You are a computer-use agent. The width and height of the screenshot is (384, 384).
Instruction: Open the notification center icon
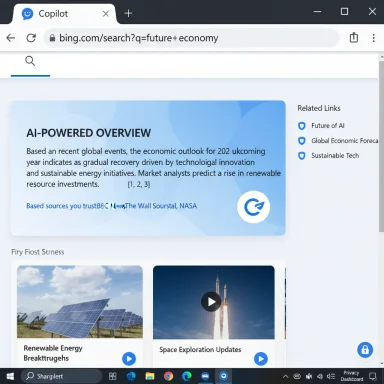373,377
